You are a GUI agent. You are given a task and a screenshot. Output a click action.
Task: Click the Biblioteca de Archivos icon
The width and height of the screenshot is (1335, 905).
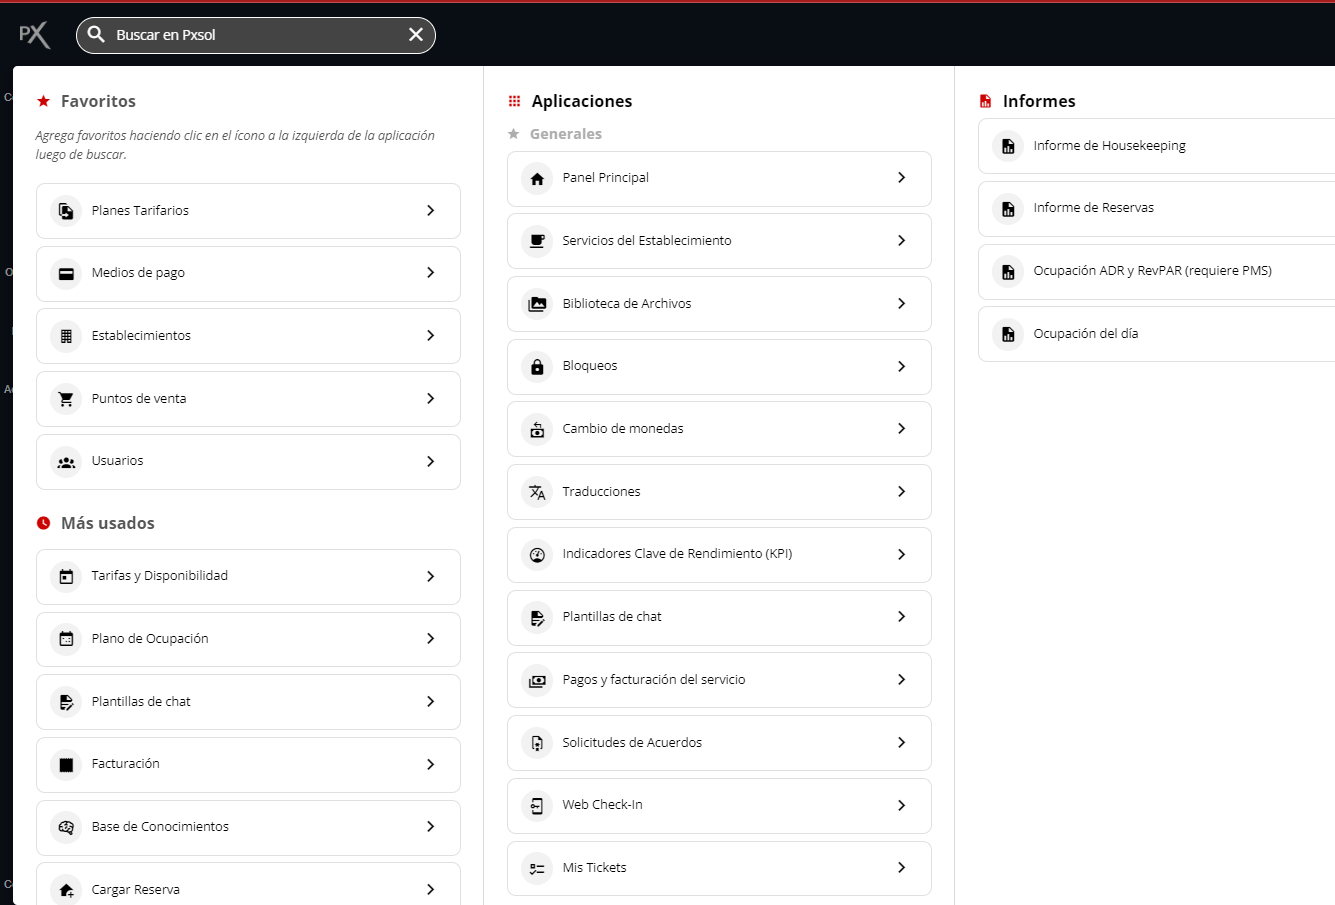coord(537,304)
